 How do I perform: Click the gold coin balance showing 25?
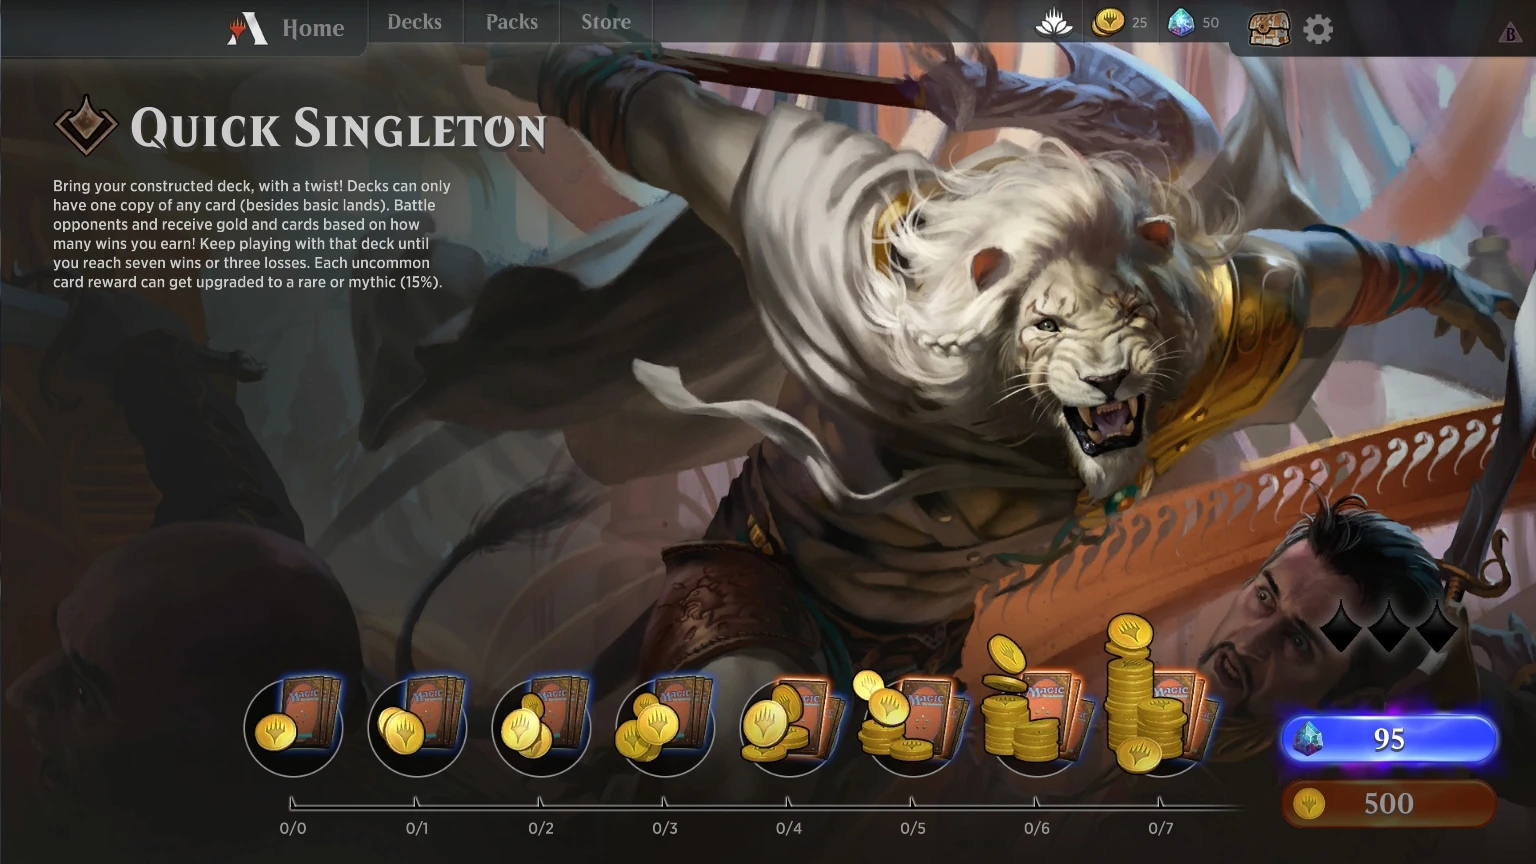point(1119,22)
